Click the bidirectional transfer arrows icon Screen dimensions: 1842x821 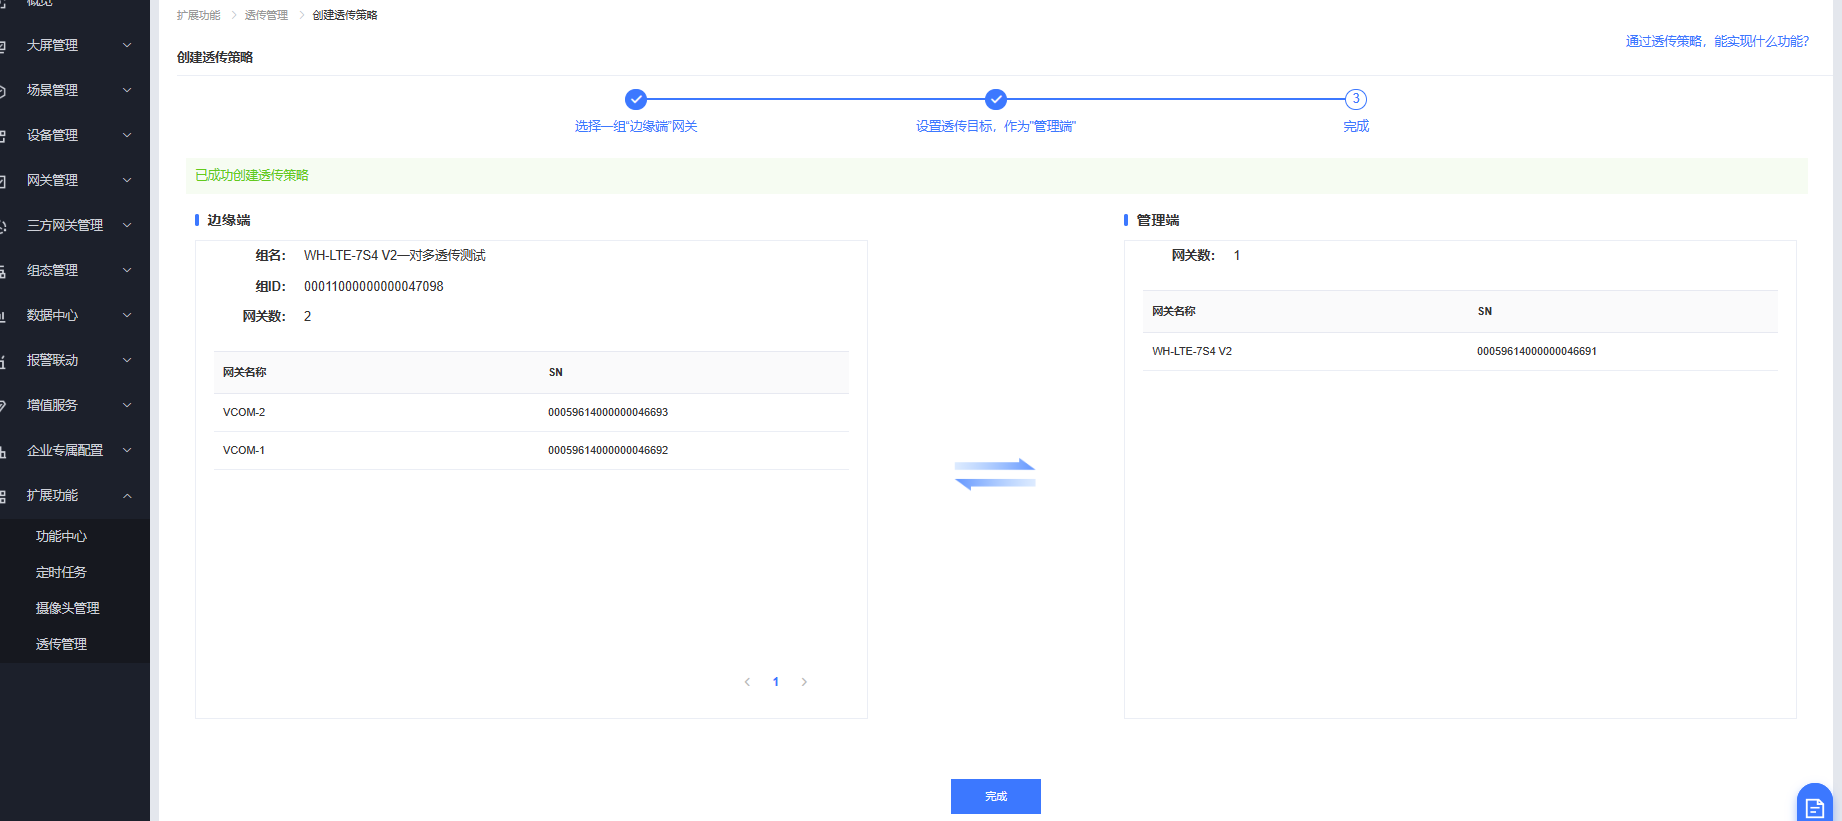(x=994, y=474)
